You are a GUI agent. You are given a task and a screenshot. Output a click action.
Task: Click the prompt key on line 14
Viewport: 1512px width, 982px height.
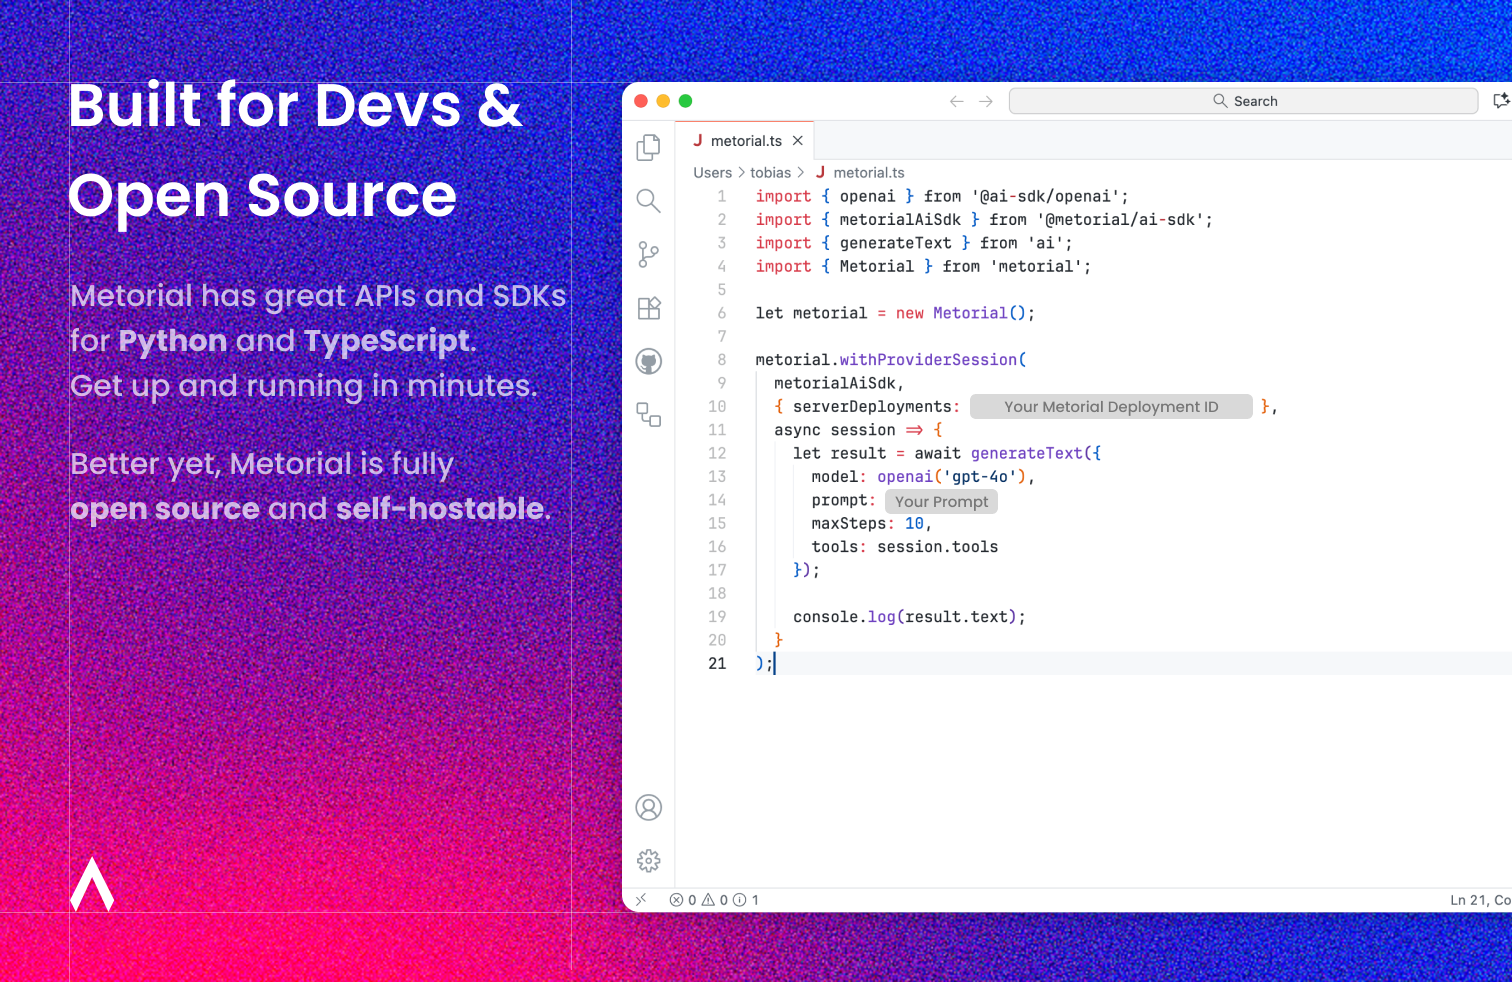[x=839, y=500]
